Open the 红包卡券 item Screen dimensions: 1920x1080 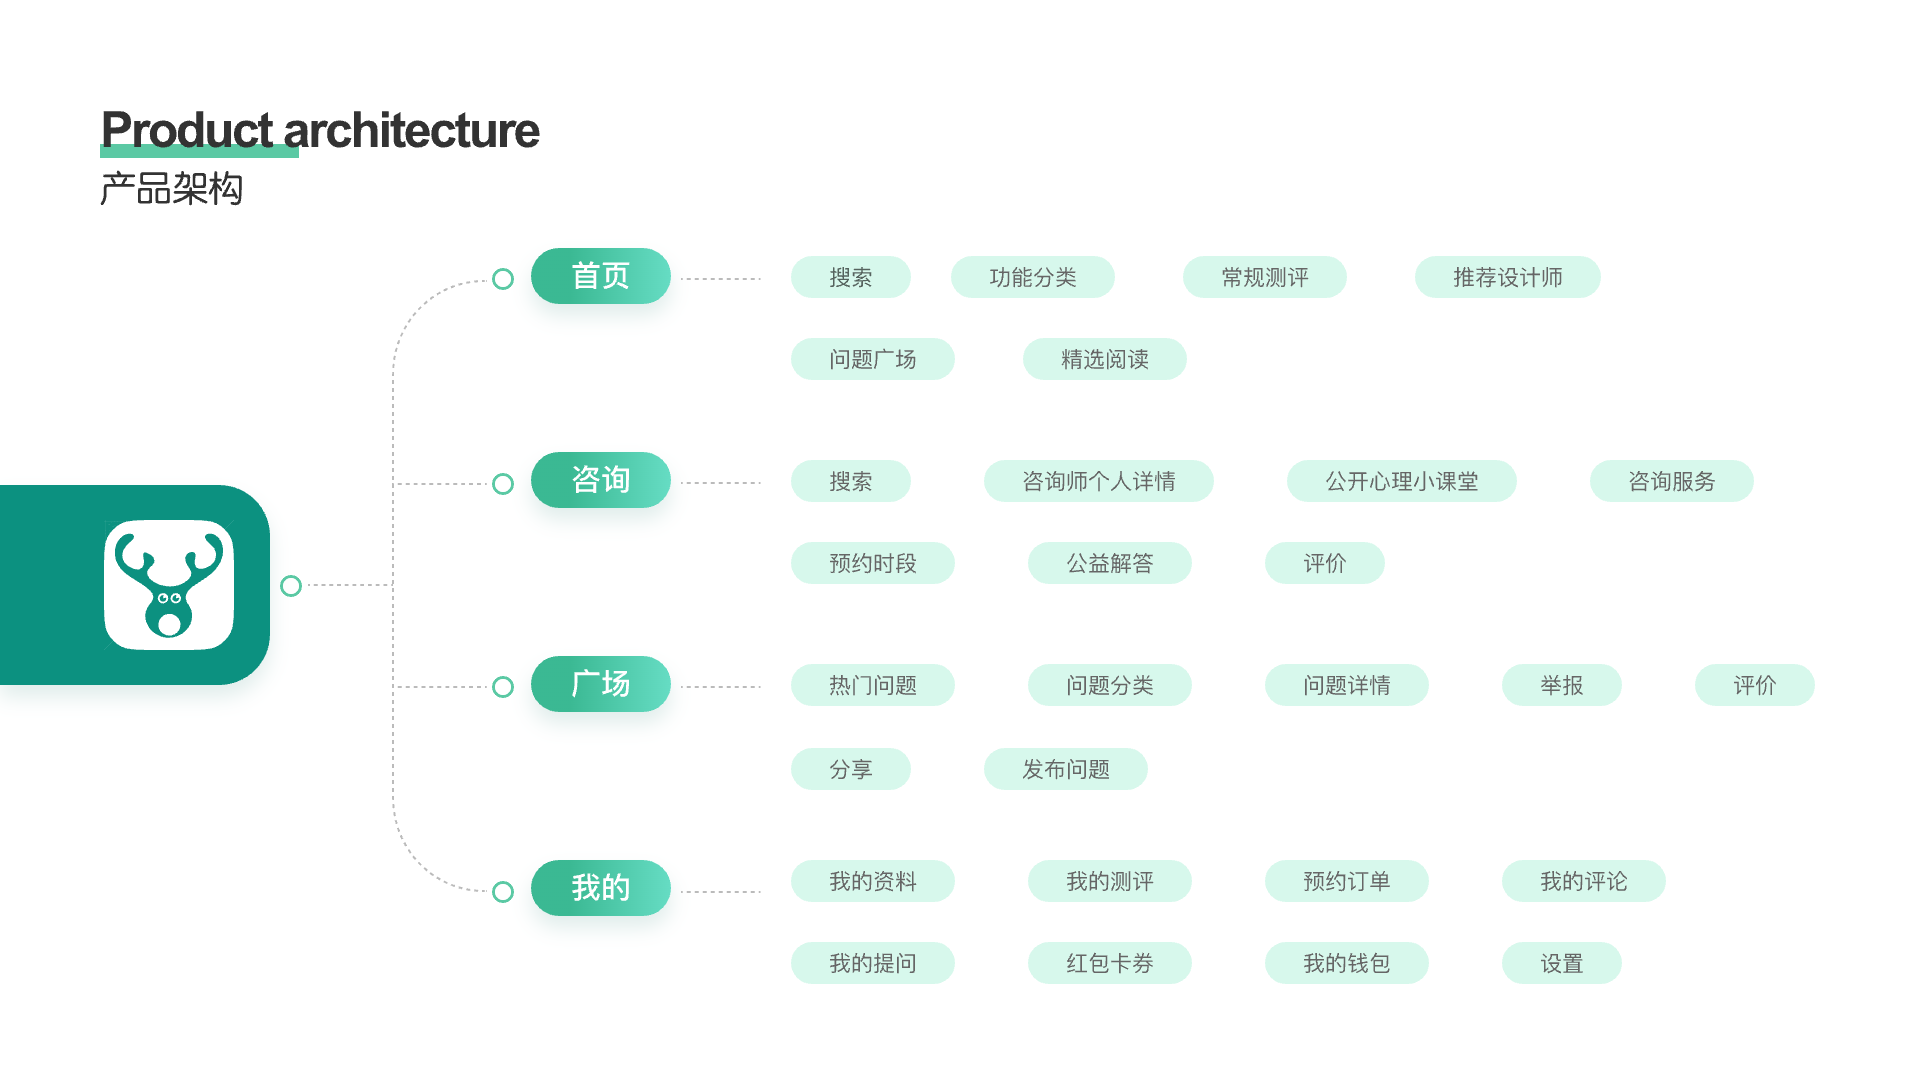[x=1109, y=963]
